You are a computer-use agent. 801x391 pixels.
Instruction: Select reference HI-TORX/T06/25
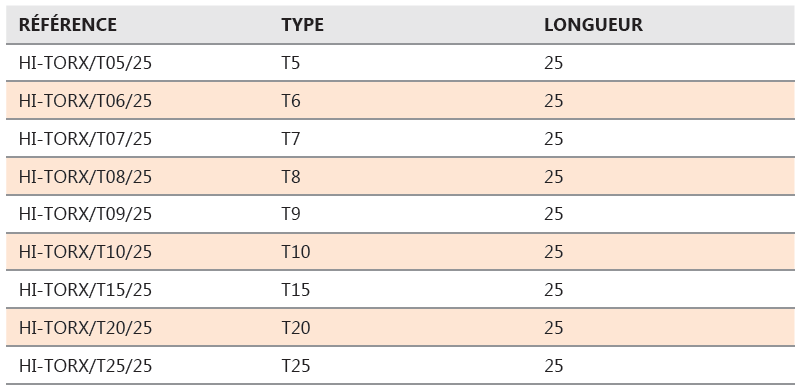pyautogui.click(x=85, y=101)
